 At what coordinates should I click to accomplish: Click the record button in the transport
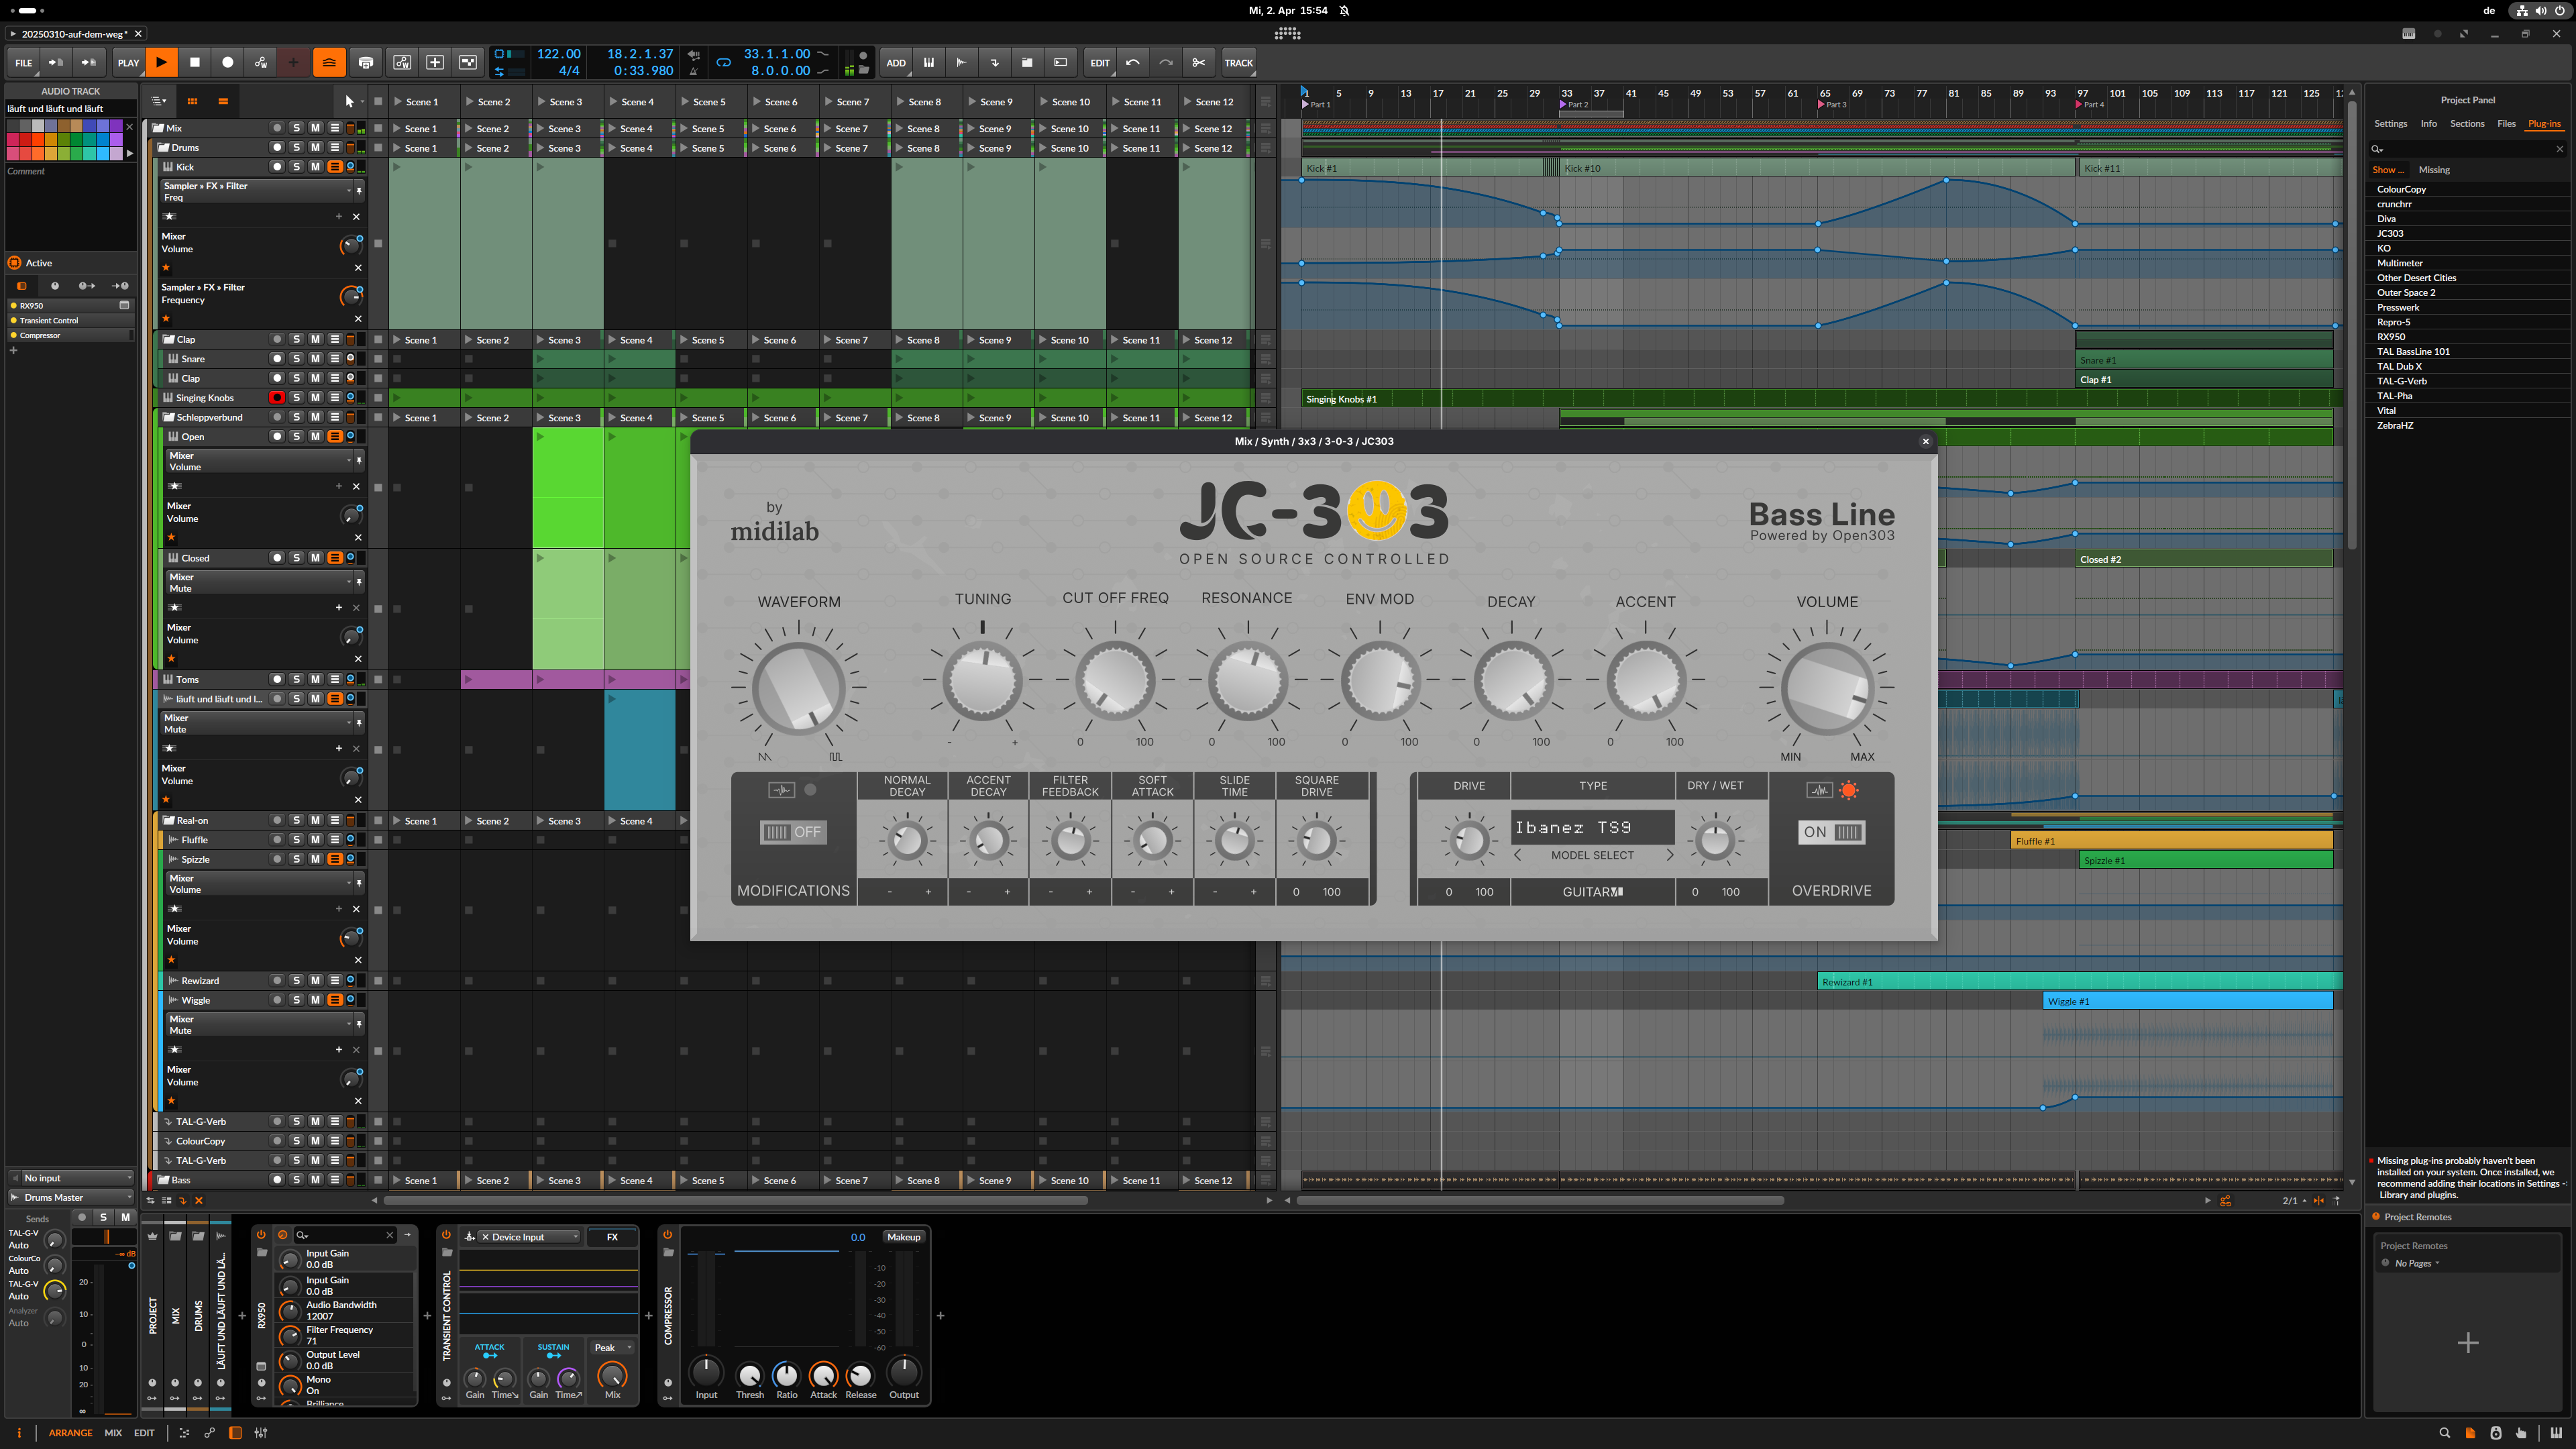click(228, 62)
